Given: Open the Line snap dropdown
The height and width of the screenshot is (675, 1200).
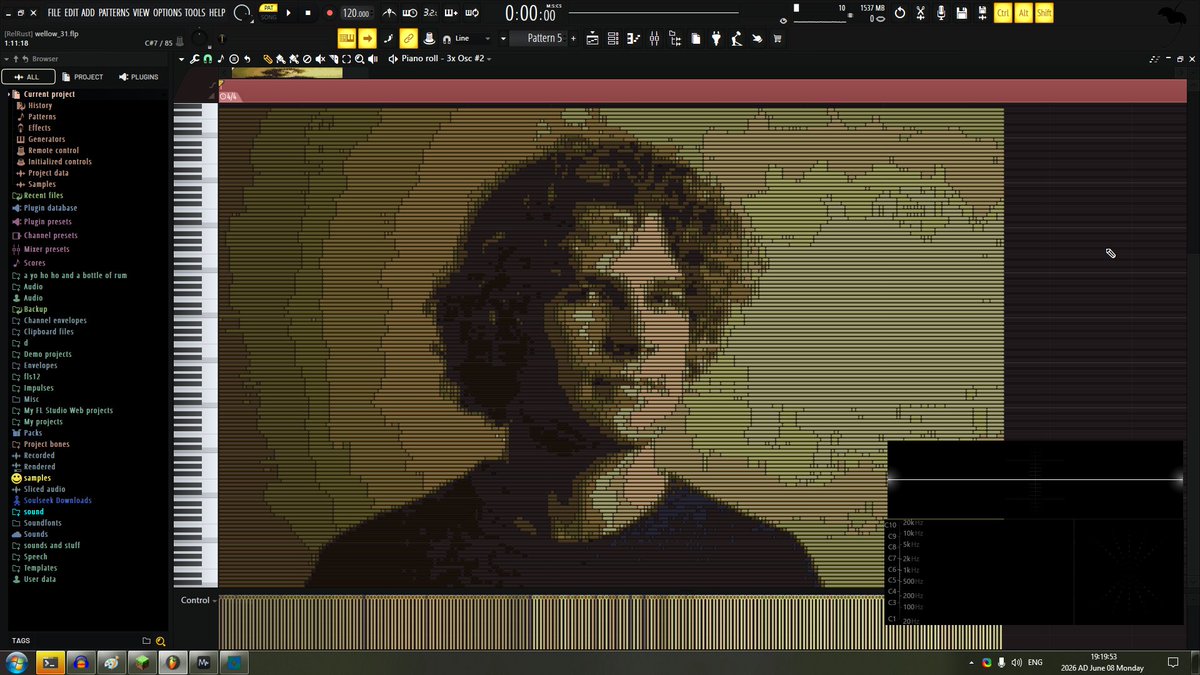Looking at the screenshot, I should [474, 38].
